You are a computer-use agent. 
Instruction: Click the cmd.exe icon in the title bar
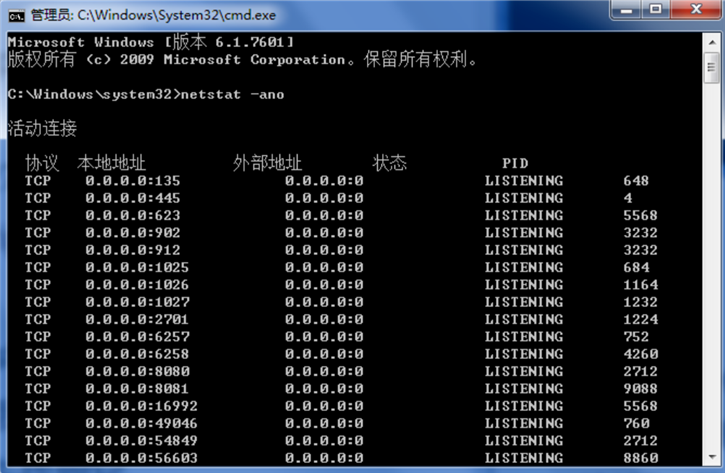click(16, 15)
